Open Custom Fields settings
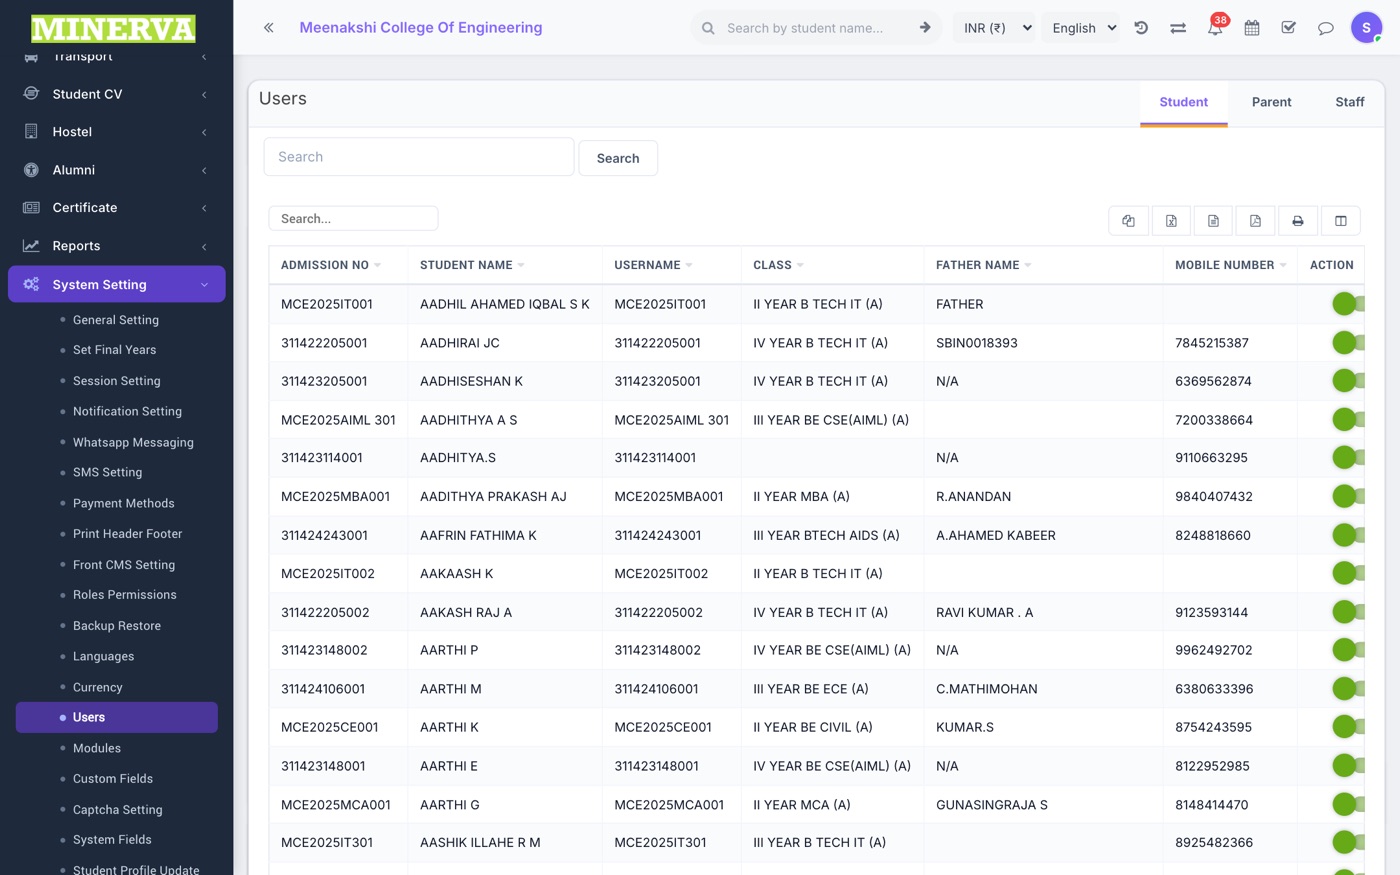This screenshot has width=1400, height=875. (113, 779)
